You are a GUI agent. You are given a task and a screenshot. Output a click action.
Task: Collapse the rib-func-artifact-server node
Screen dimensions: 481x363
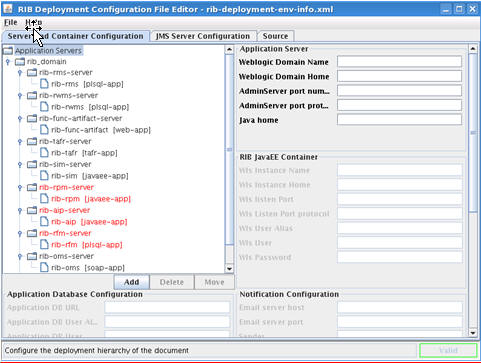click(x=20, y=119)
